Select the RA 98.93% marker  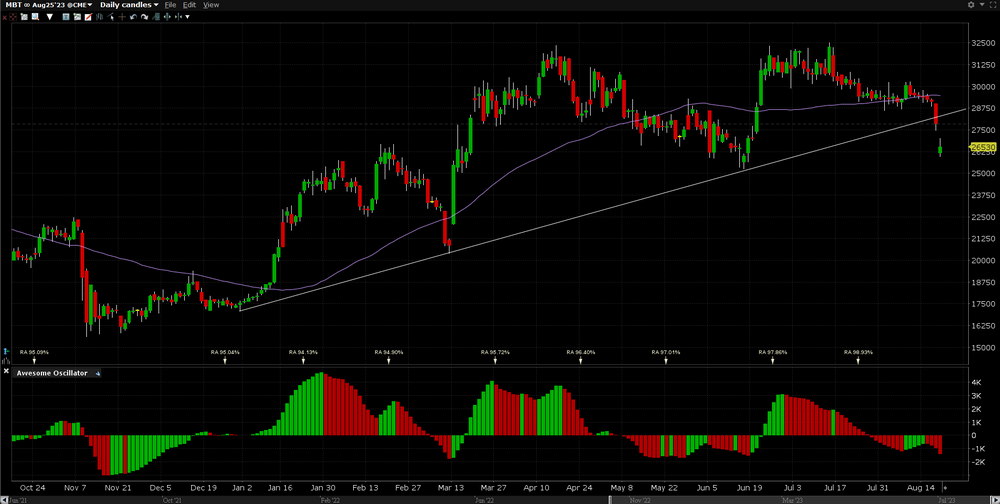tap(859, 353)
